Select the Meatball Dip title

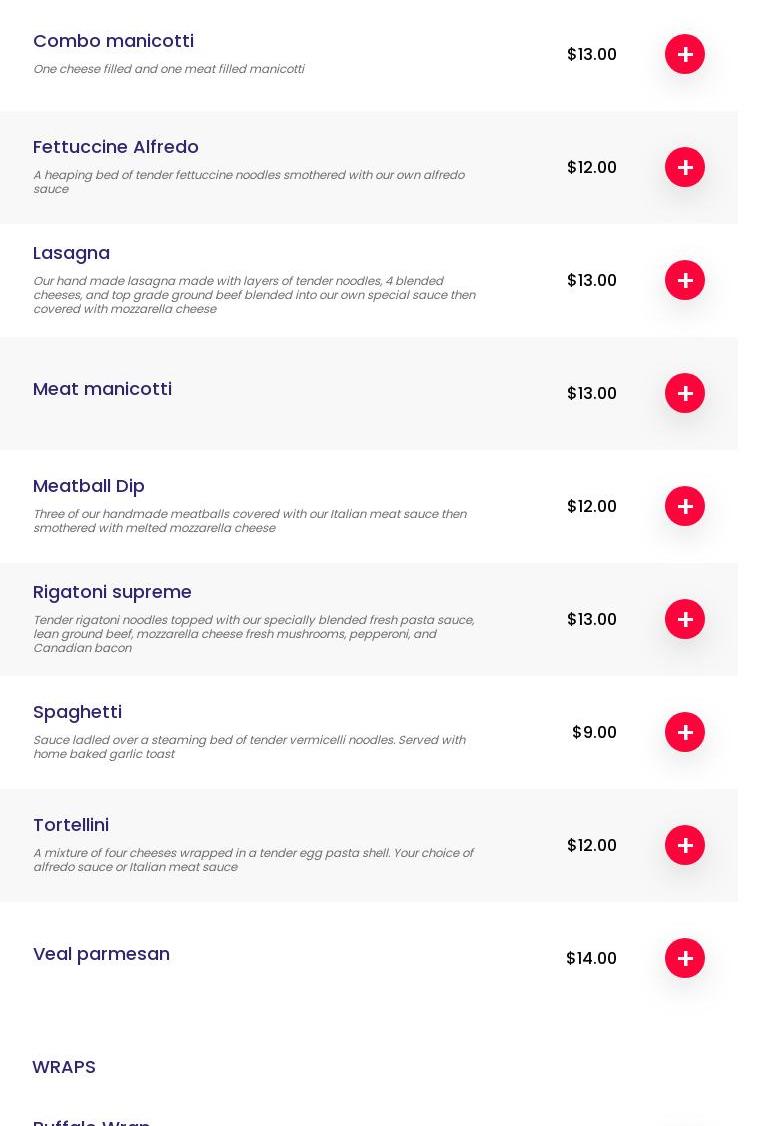coord(88,486)
